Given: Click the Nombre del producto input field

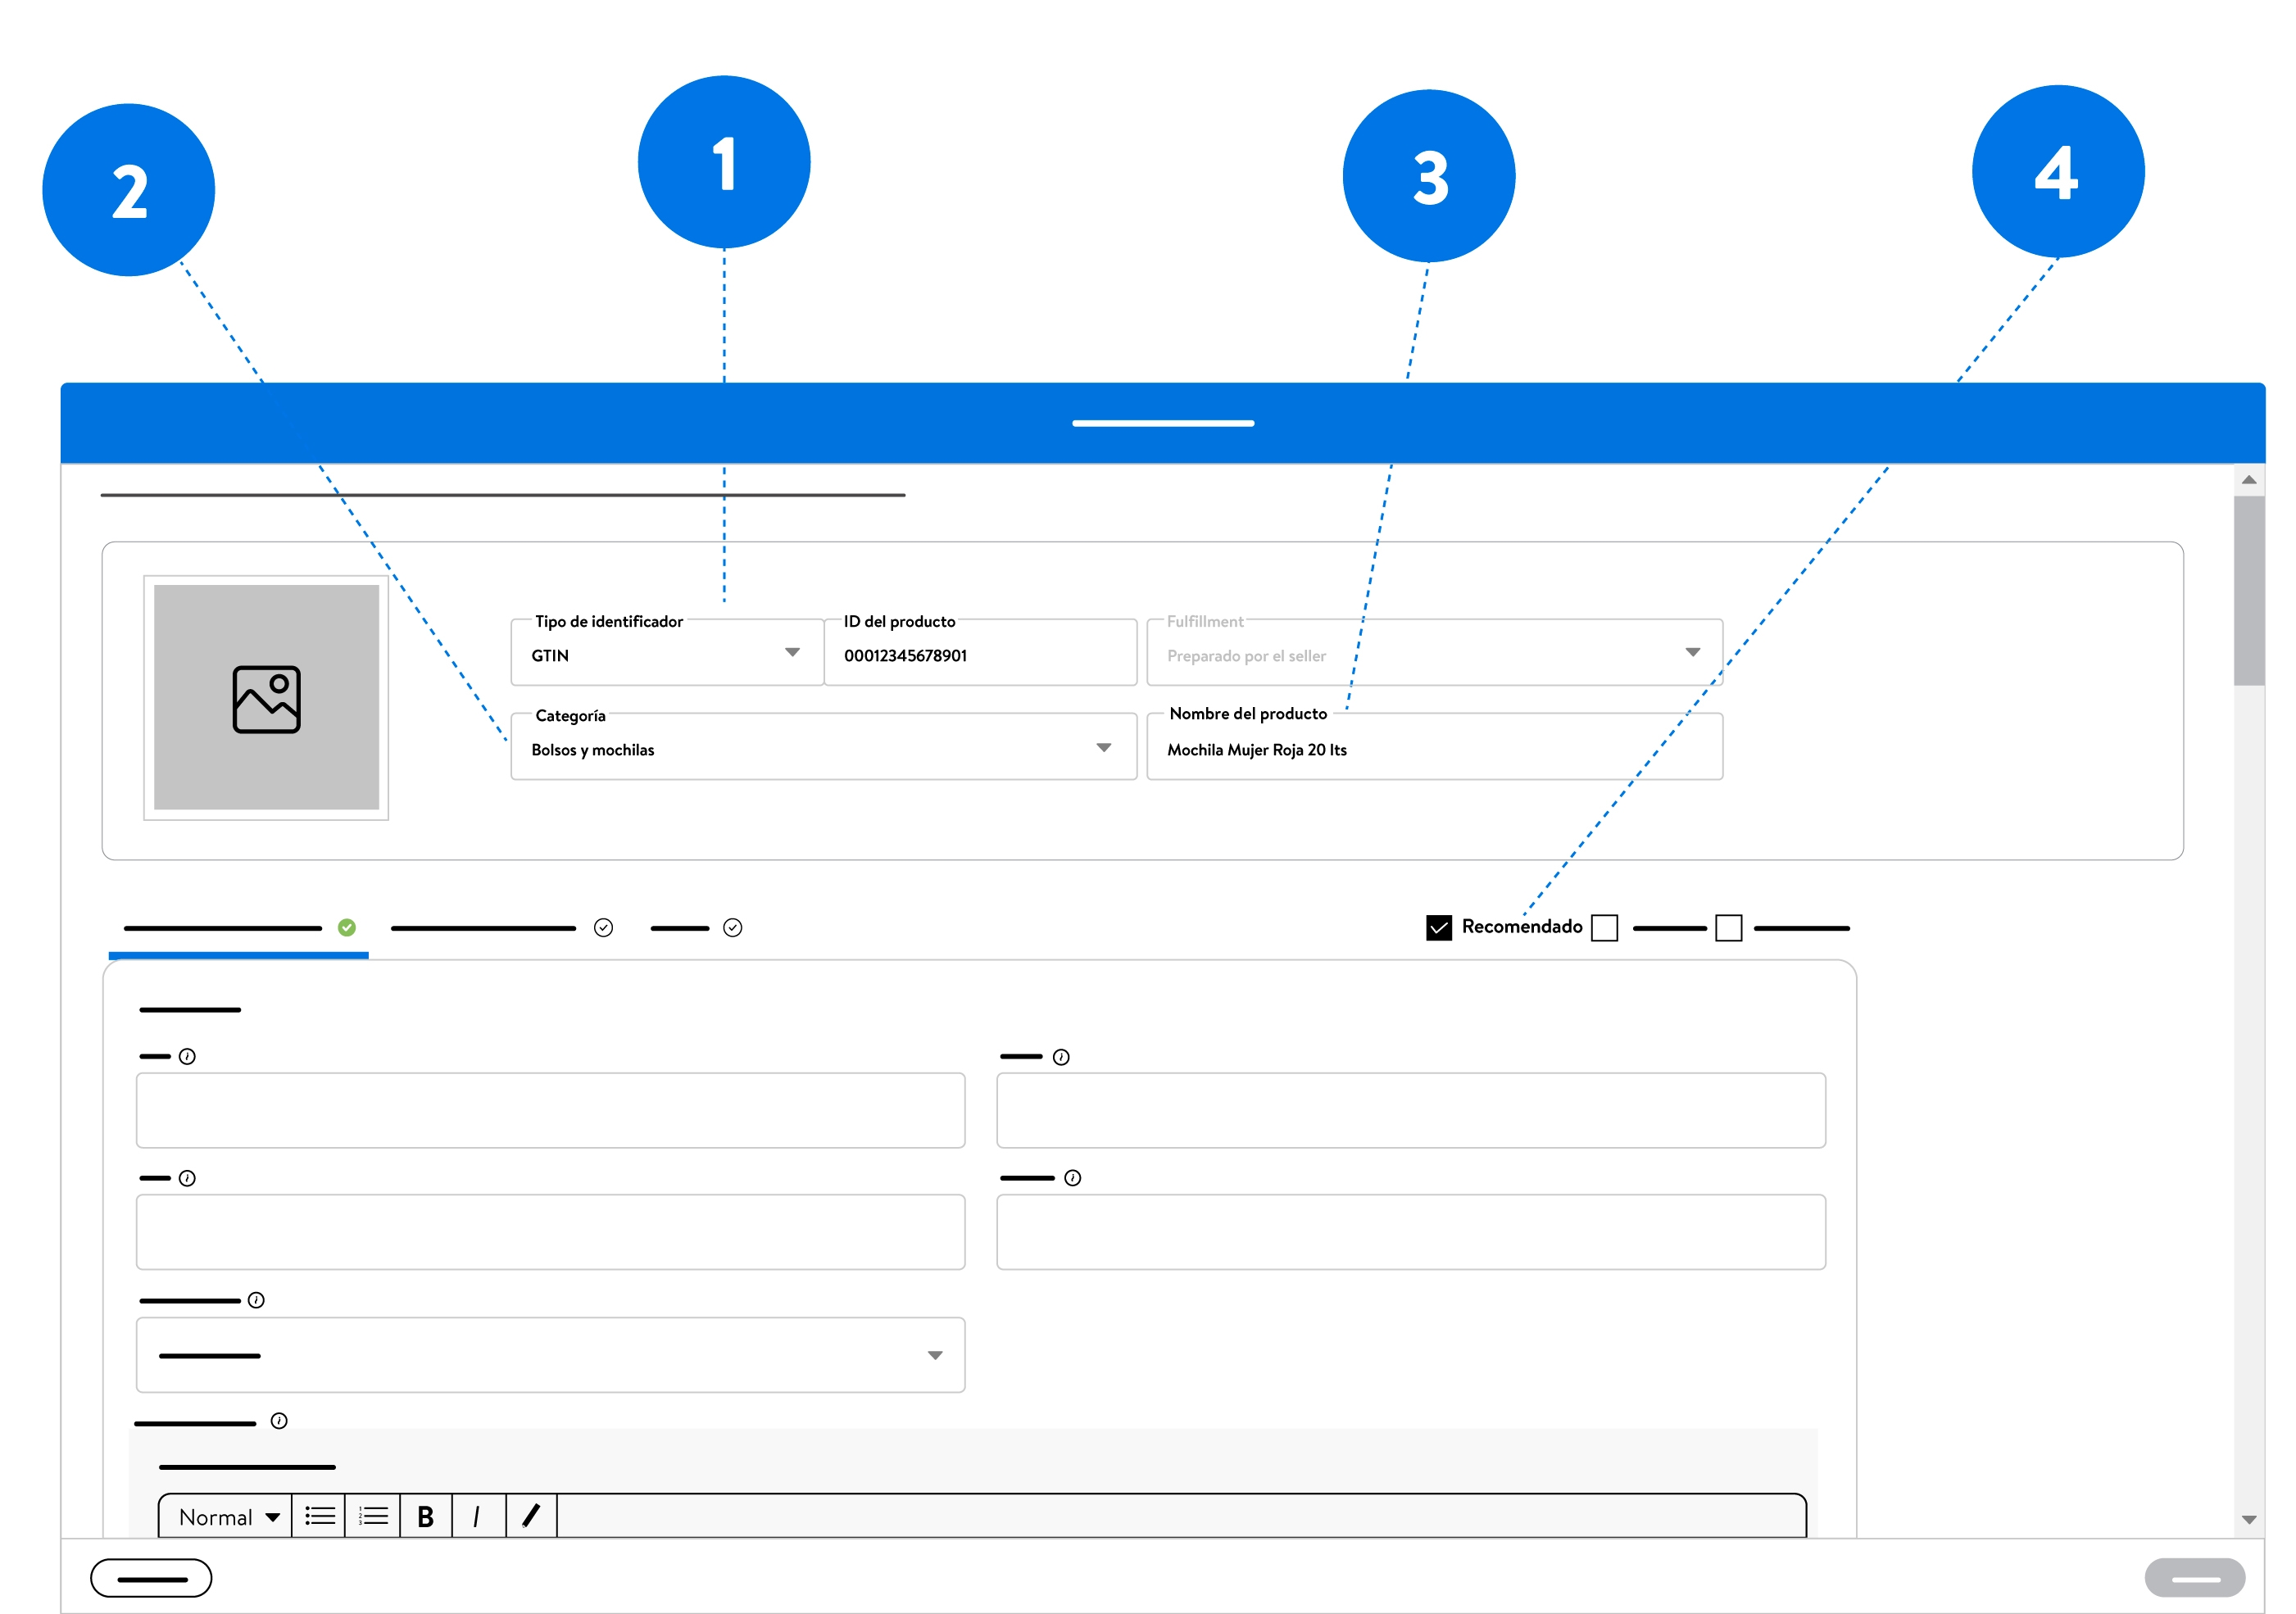Looking at the screenshot, I should [x=1434, y=746].
